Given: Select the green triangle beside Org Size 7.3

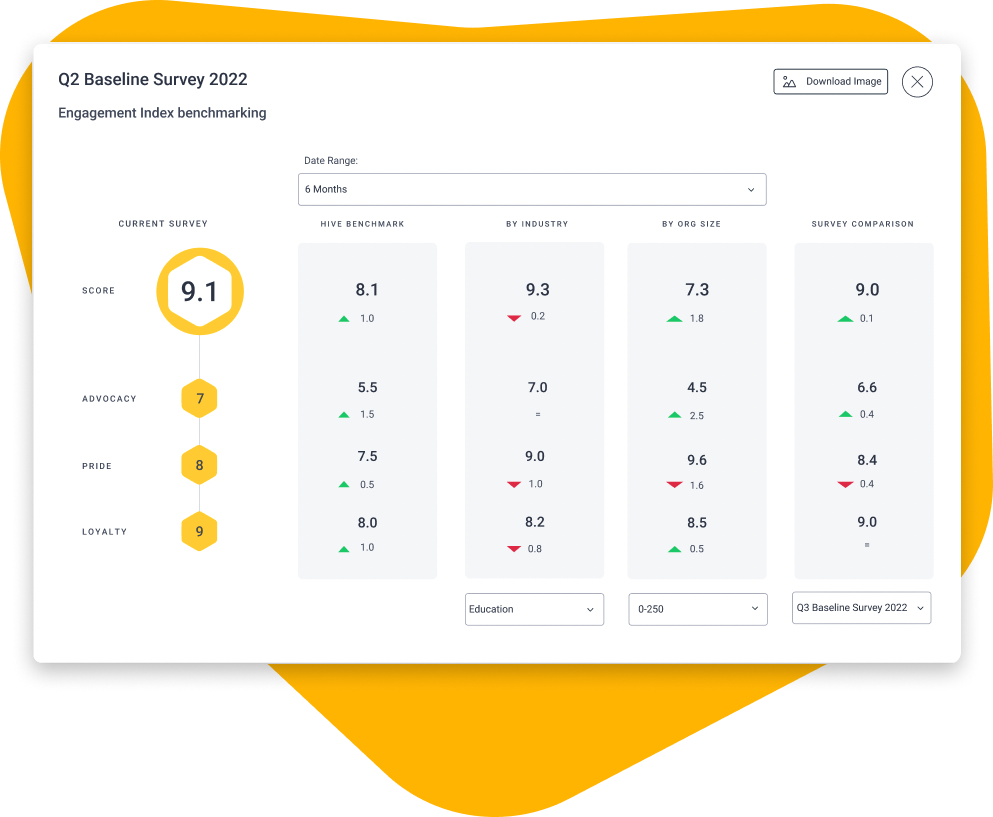Looking at the screenshot, I should coord(673,319).
